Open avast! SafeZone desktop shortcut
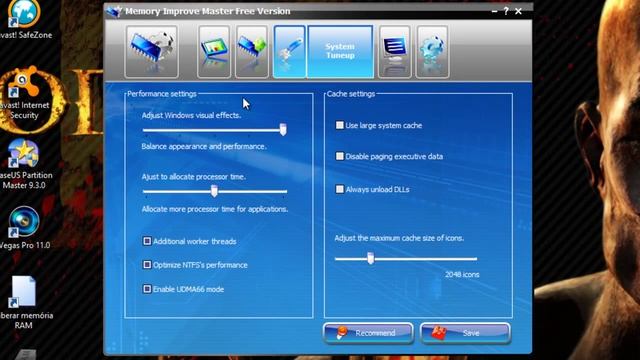640x360 pixels. pos(24,20)
